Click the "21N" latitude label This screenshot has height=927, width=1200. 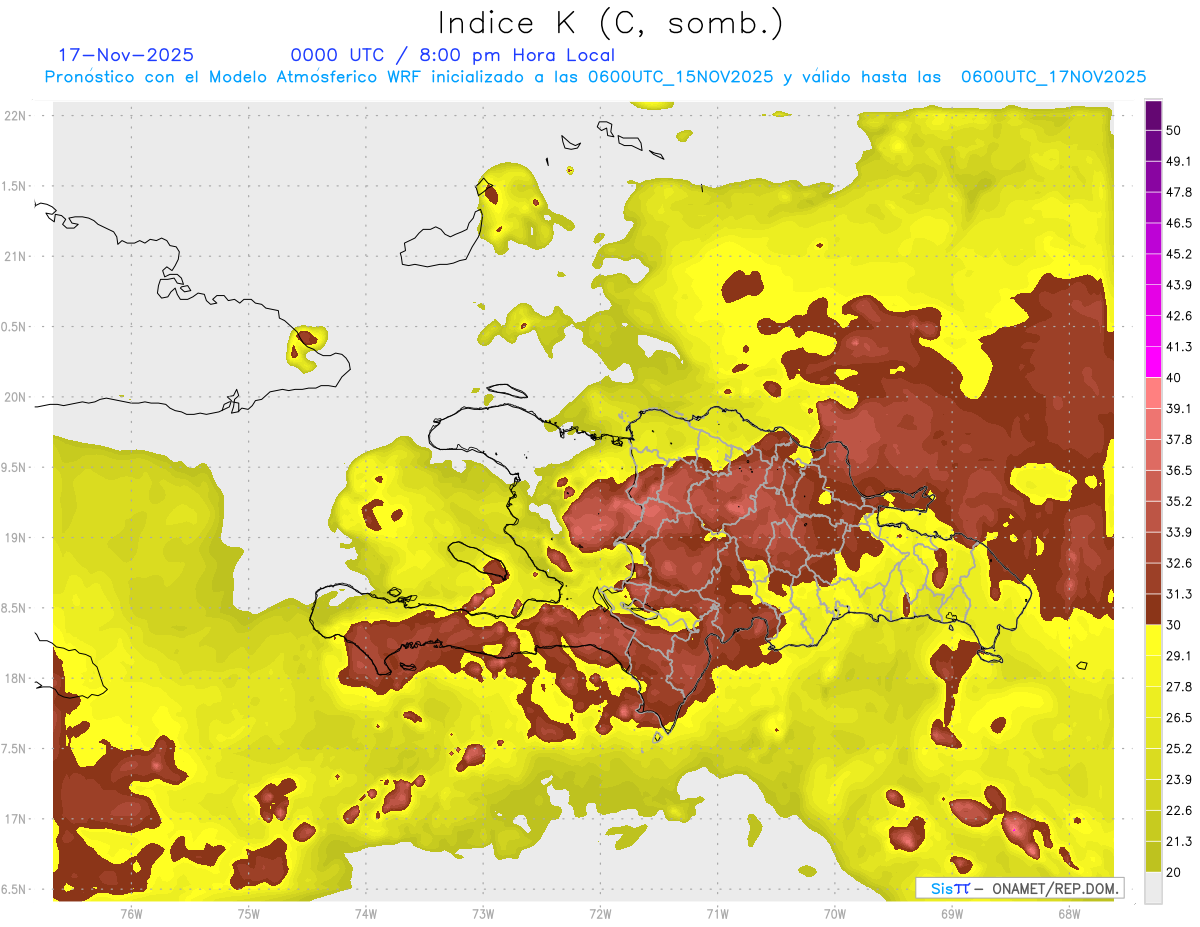(15, 257)
